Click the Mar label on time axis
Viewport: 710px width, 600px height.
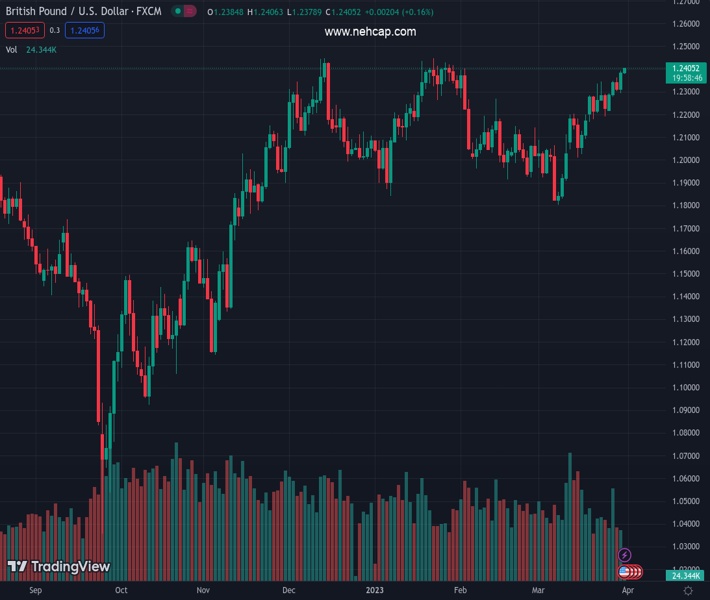[539, 591]
